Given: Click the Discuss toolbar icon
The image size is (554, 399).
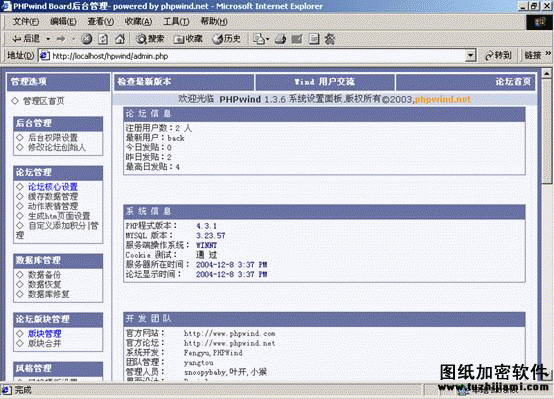Looking at the screenshot, I should click(x=314, y=39).
